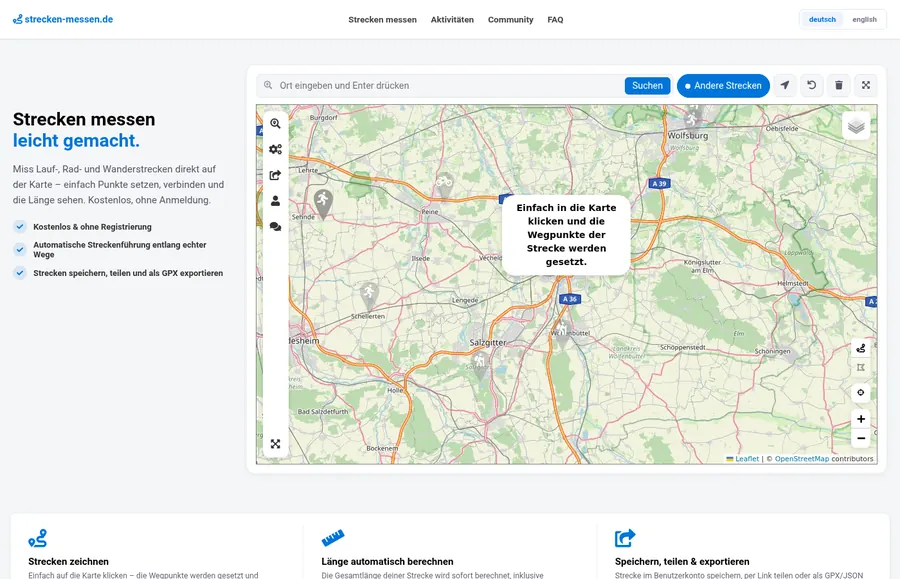This screenshot has width=900, height=579.
Task: Delete route with the trash icon
Action: pyautogui.click(x=839, y=86)
